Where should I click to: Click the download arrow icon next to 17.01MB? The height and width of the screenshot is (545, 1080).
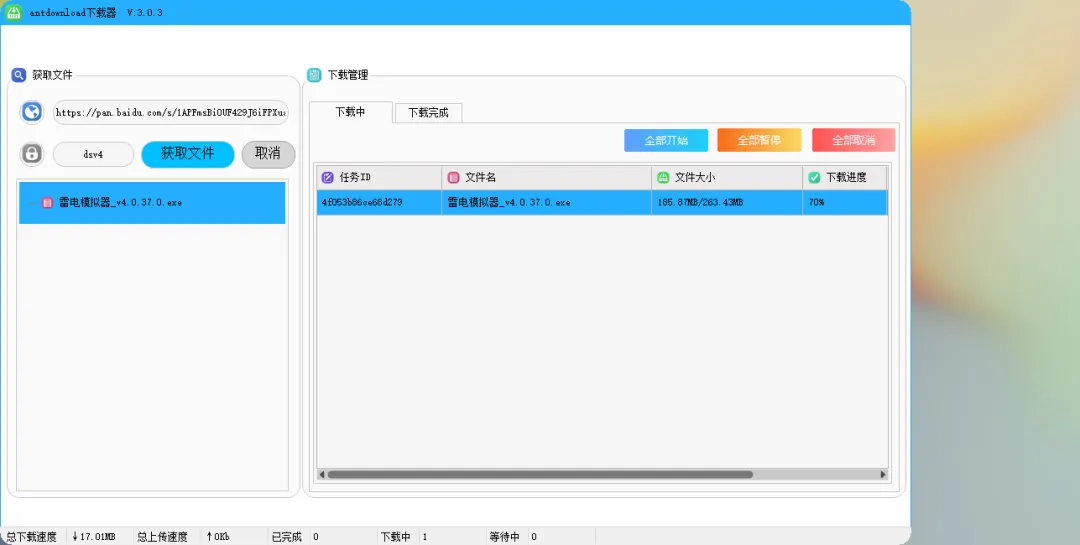[x=75, y=537]
